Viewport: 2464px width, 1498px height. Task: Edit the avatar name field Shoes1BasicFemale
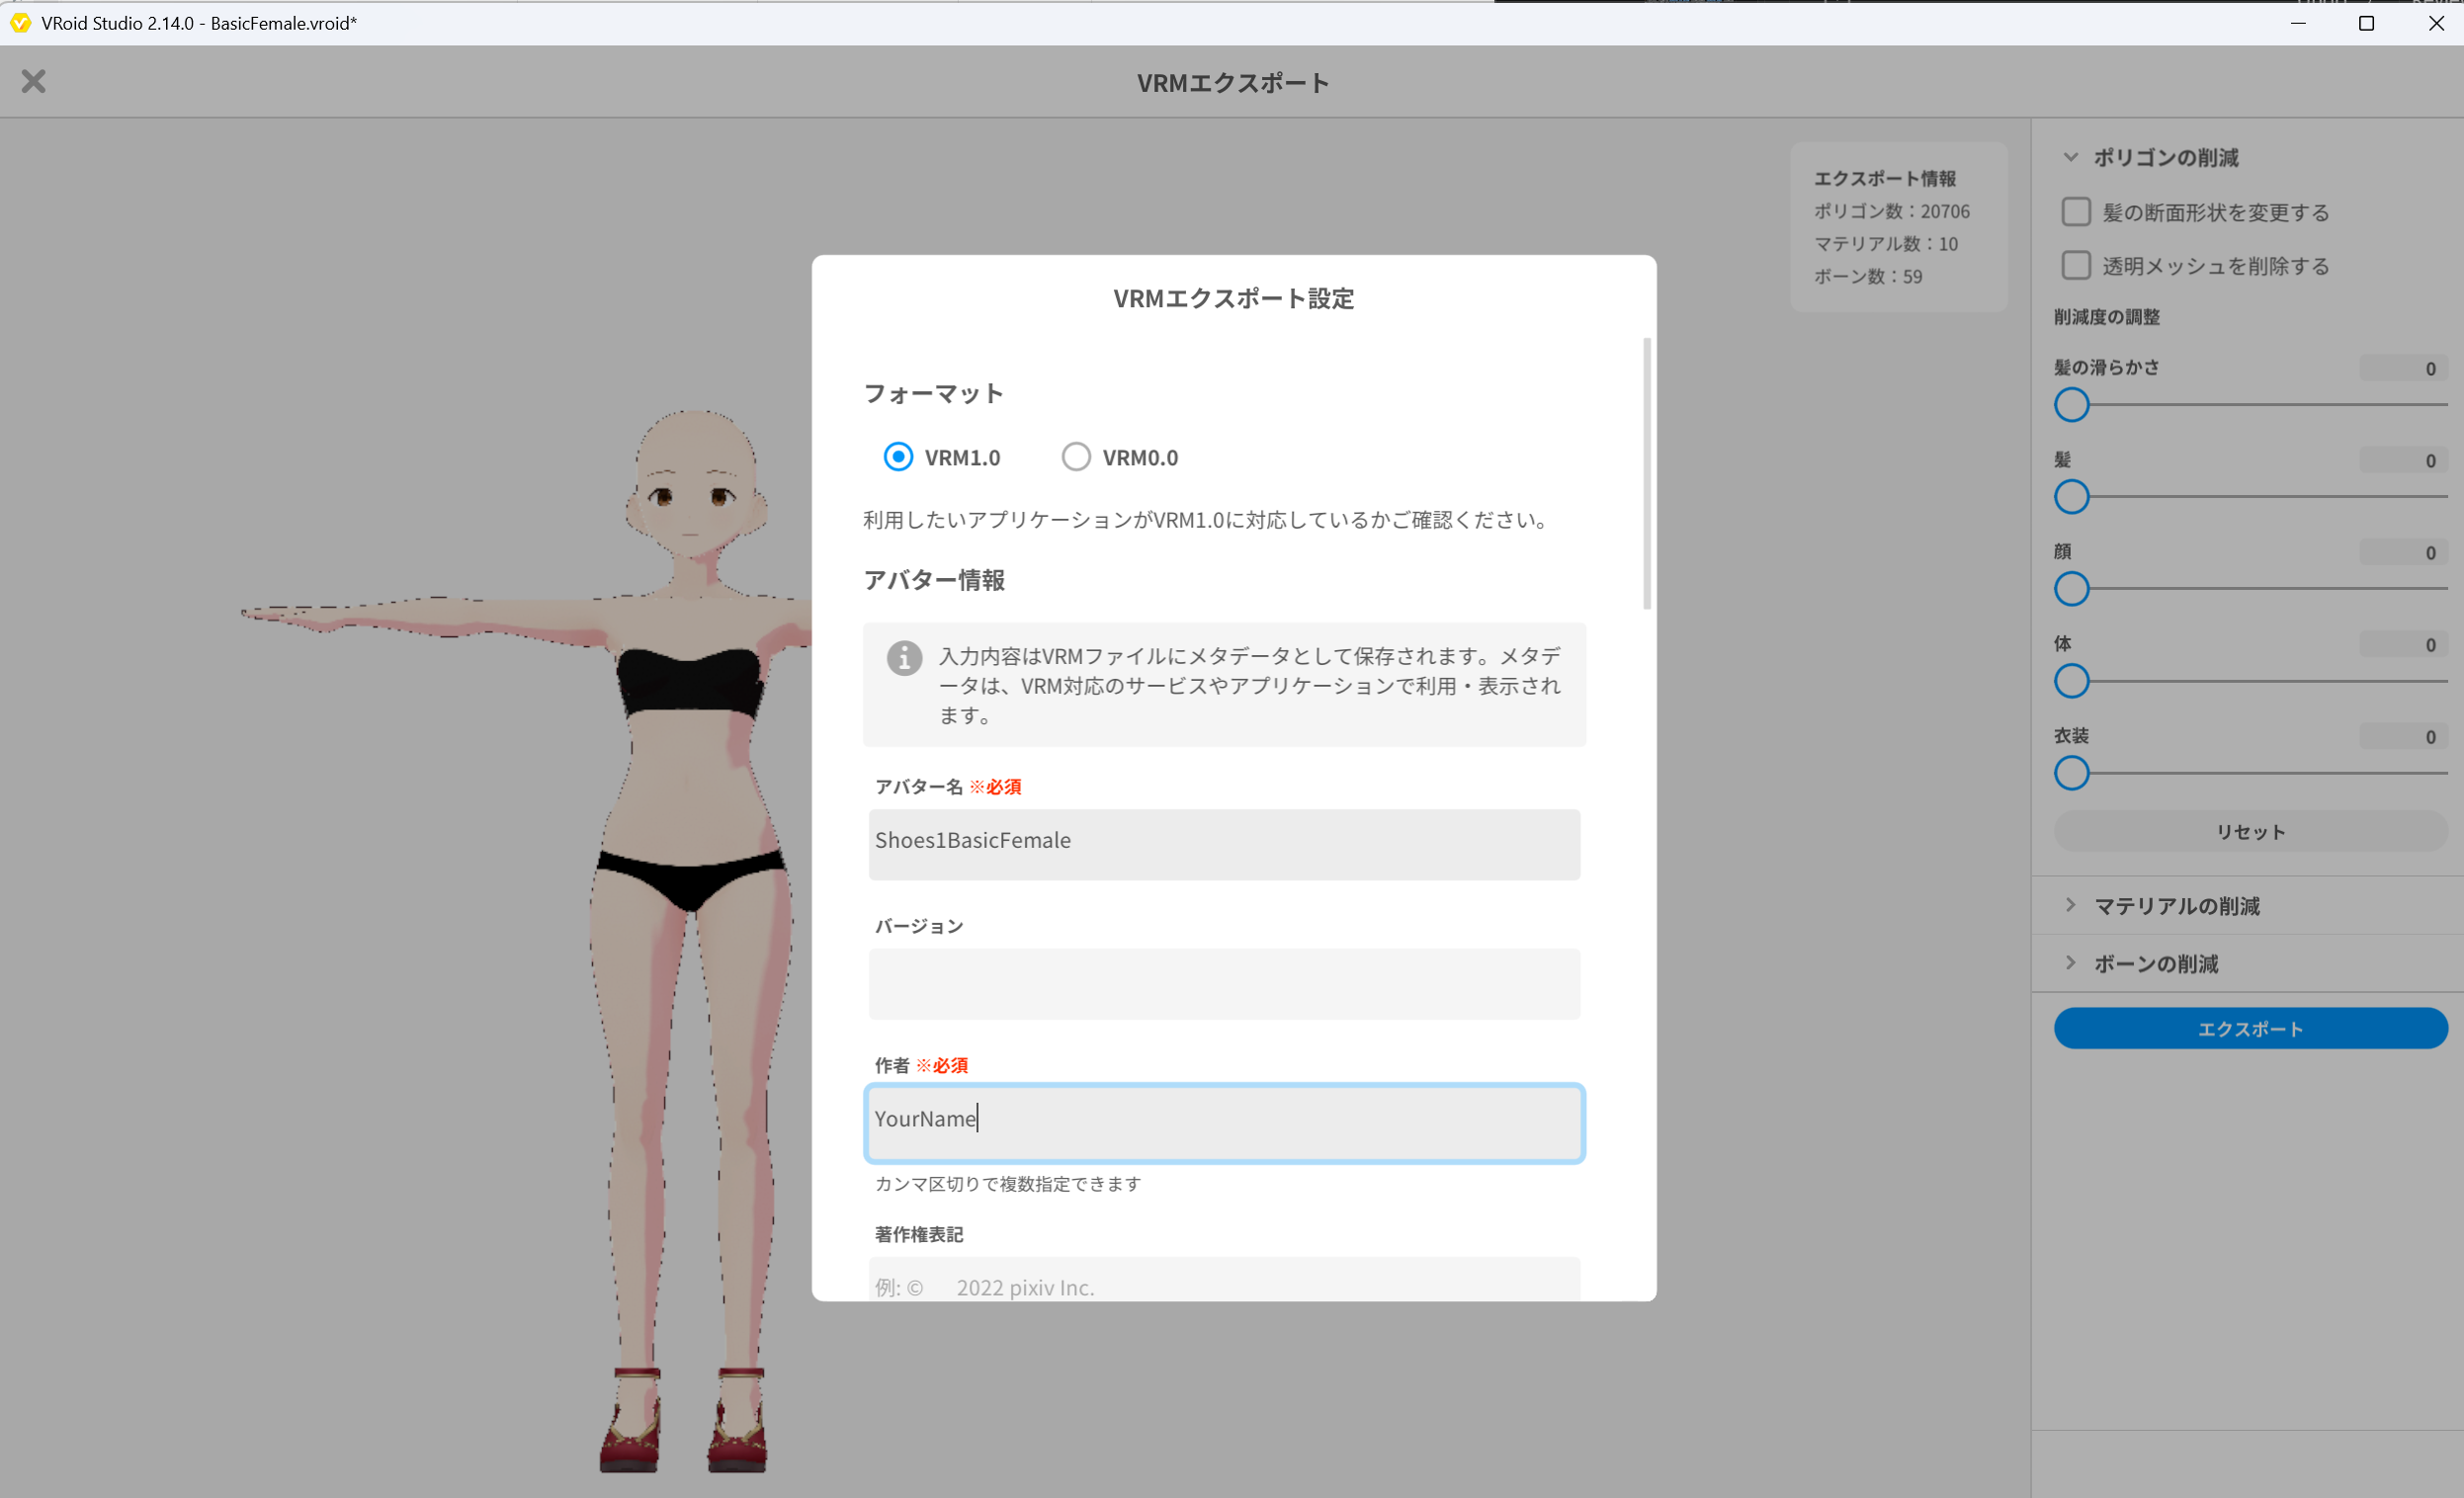click(1224, 844)
